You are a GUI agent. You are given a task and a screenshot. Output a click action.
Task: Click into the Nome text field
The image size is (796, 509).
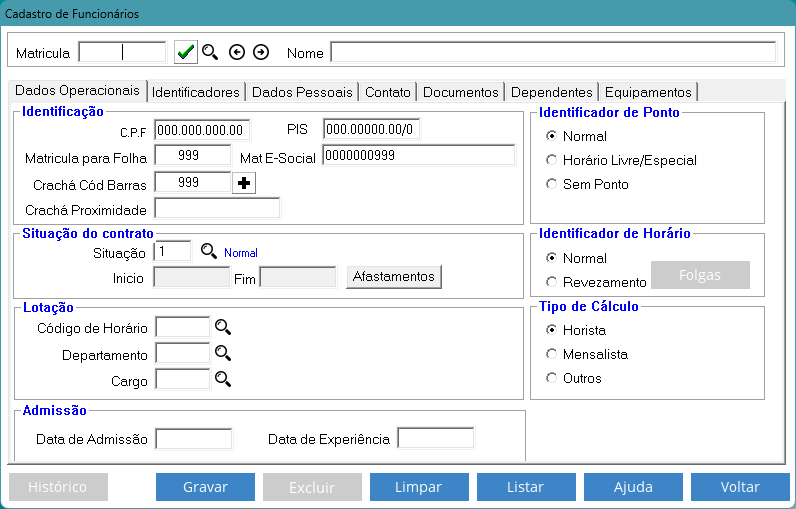(553, 52)
